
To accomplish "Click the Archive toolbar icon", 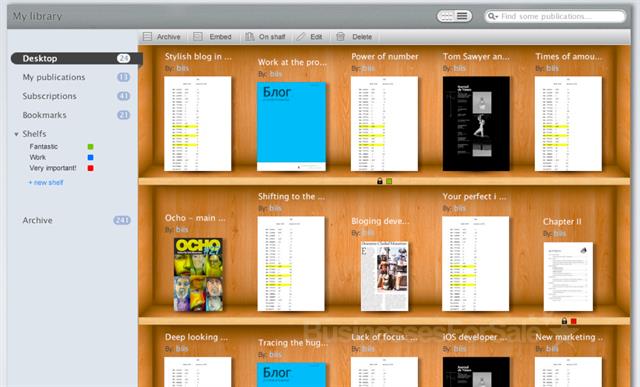I will tap(147, 37).
